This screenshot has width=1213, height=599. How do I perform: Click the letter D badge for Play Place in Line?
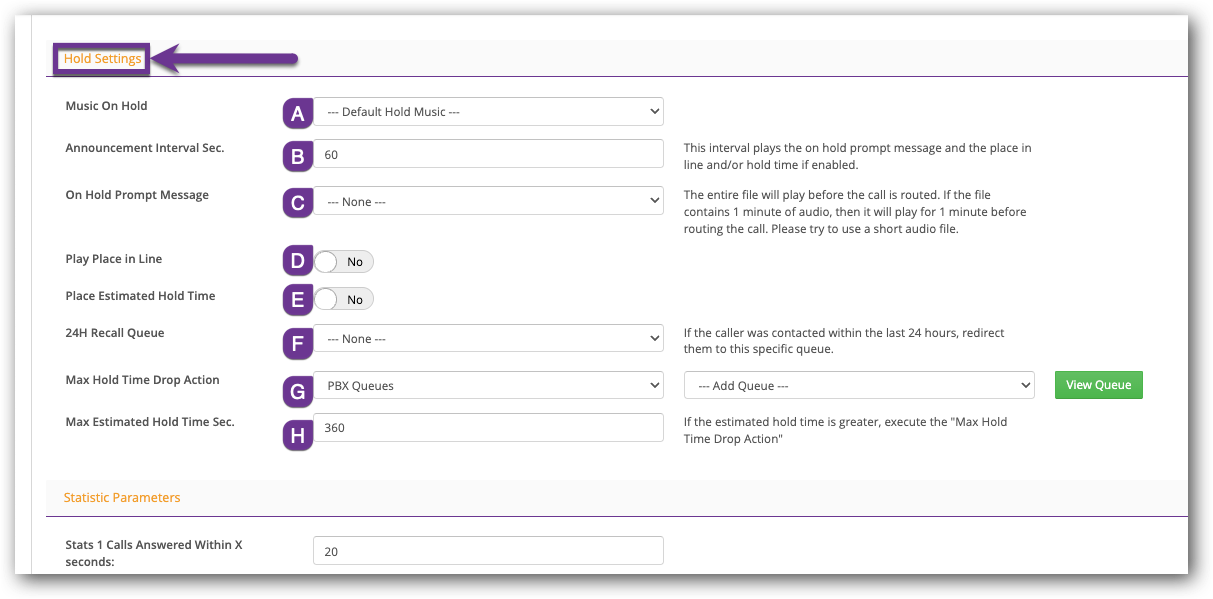coord(297,261)
